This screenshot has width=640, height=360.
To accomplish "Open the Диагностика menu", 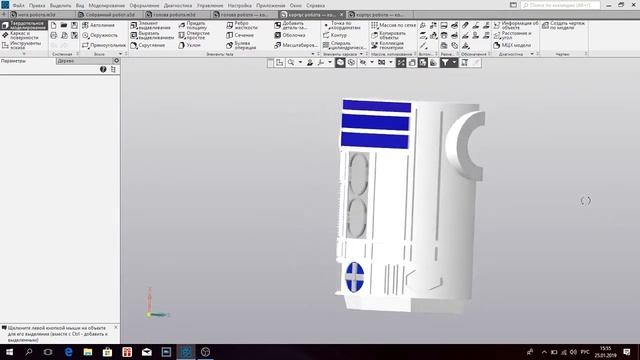I will pos(178,6).
